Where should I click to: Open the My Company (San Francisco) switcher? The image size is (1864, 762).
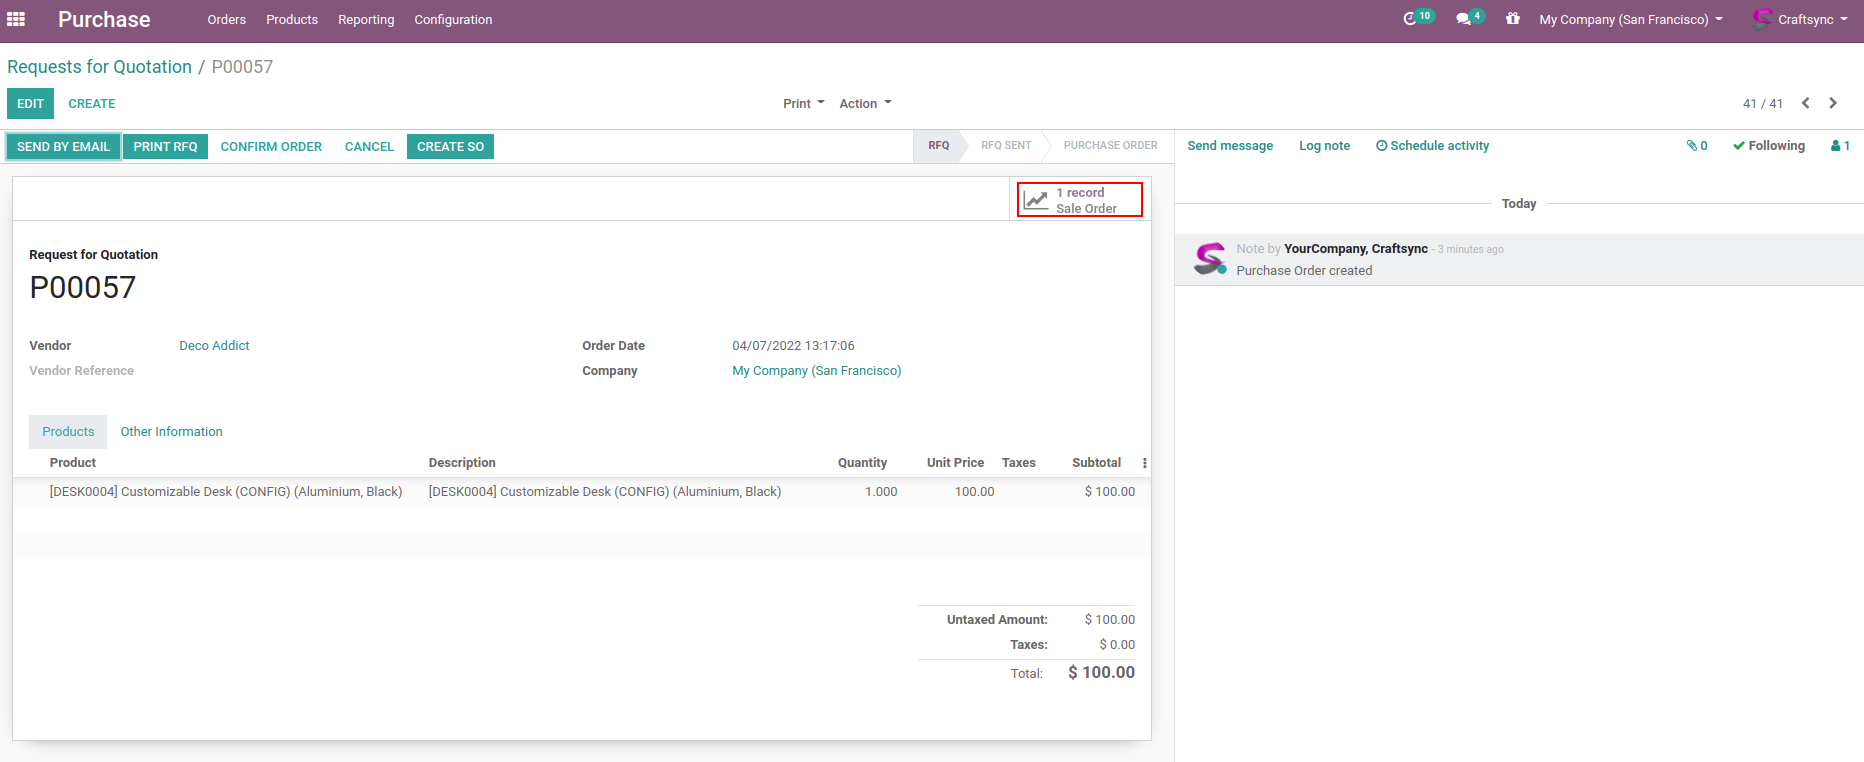pos(1630,20)
